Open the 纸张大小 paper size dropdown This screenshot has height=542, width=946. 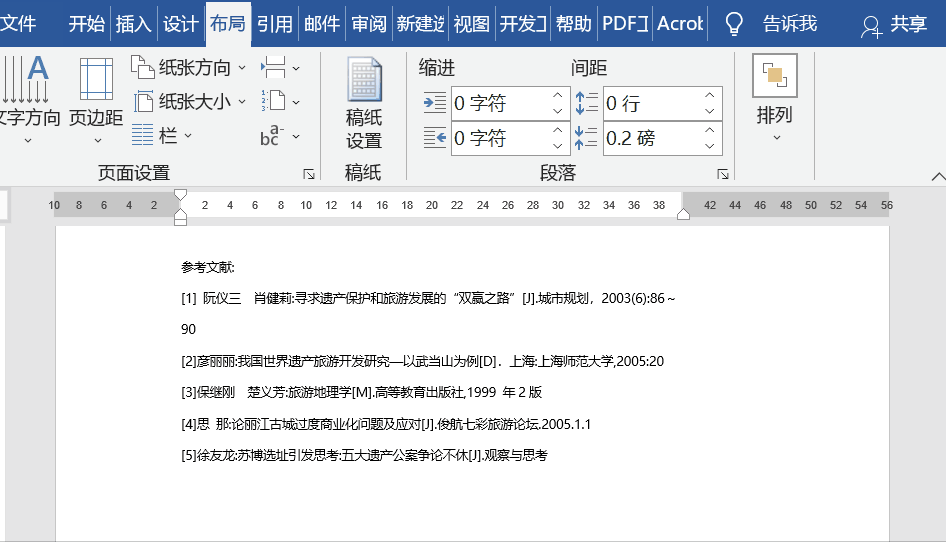tap(188, 101)
